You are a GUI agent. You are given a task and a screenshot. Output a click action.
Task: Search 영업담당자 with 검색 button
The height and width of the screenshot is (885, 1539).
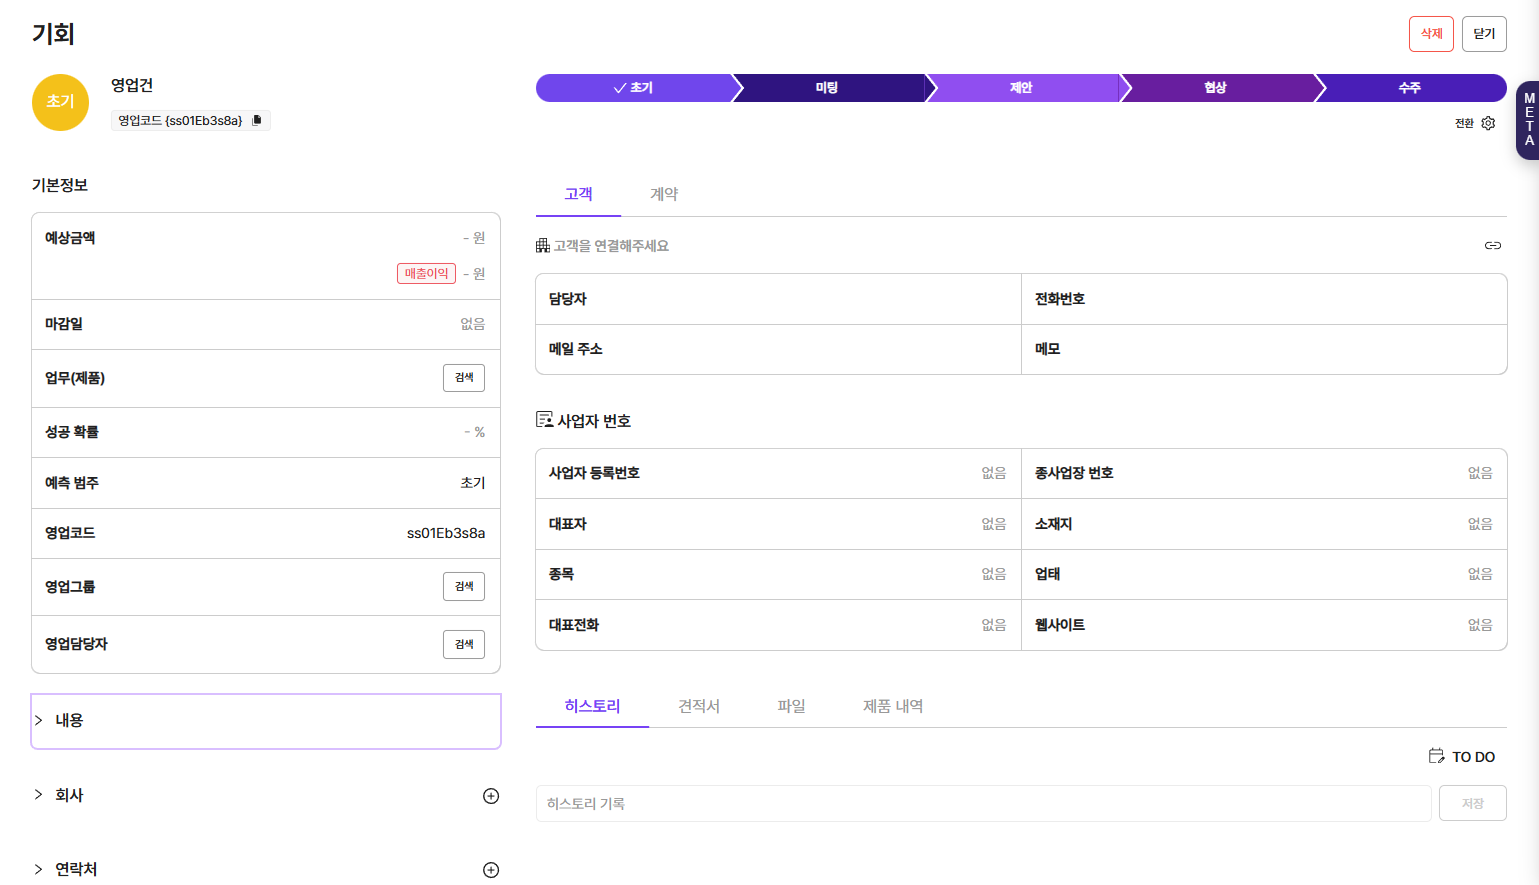(x=463, y=645)
